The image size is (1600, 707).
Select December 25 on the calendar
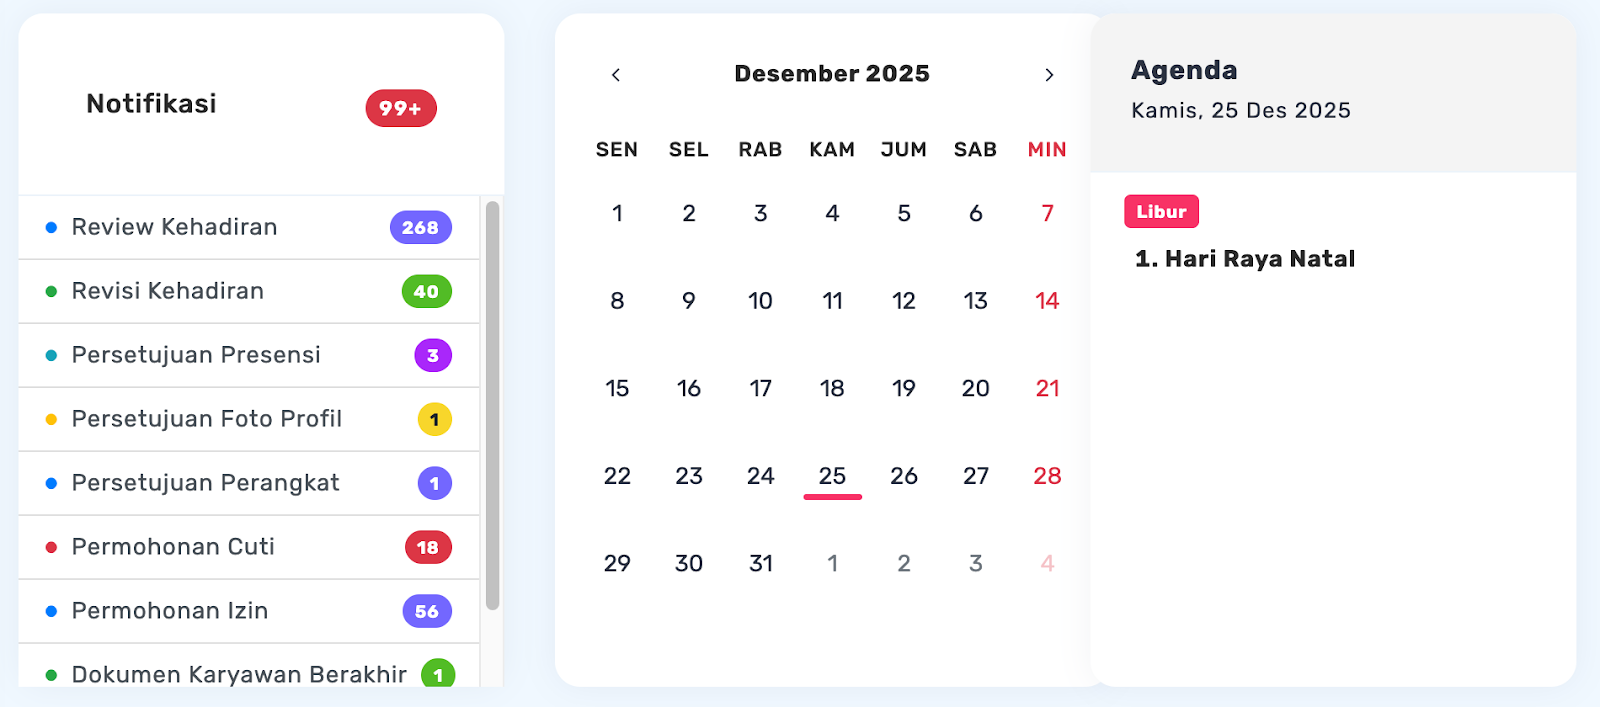click(x=832, y=476)
